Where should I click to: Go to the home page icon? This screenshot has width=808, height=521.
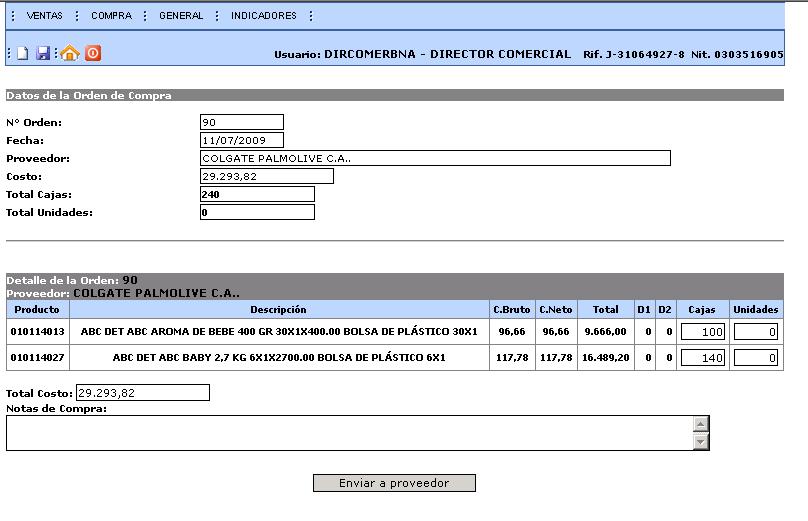pyautogui.click(x=70, y=53)
